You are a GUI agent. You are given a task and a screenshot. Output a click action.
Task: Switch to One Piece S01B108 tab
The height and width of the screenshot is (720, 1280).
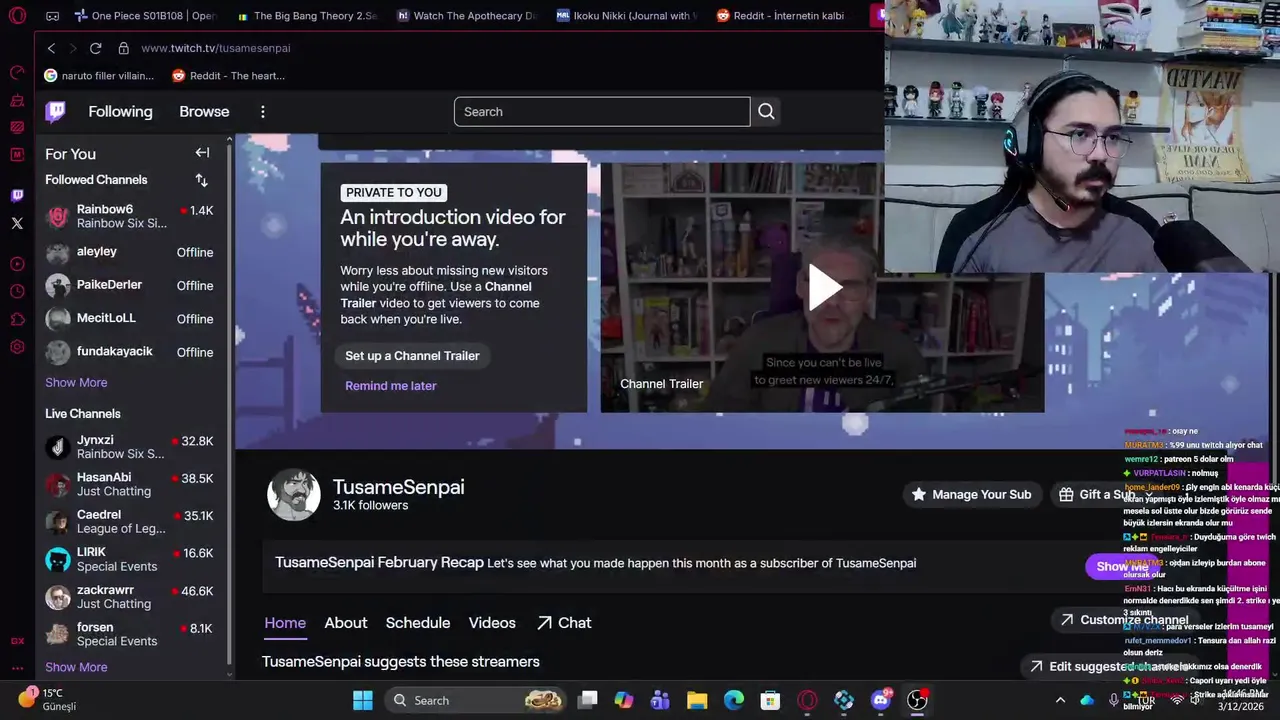tap(144, 16)
